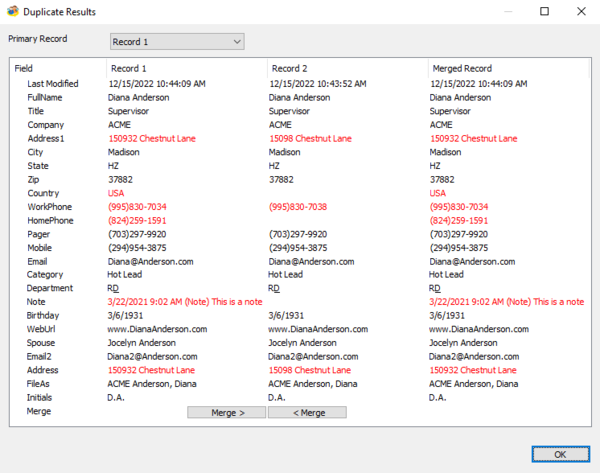Image resolution: width=600 pixels, height=473 pixels.
Task: Select Record 1 WorkPhone (995)830-7034
Action: tap(137, 207)
